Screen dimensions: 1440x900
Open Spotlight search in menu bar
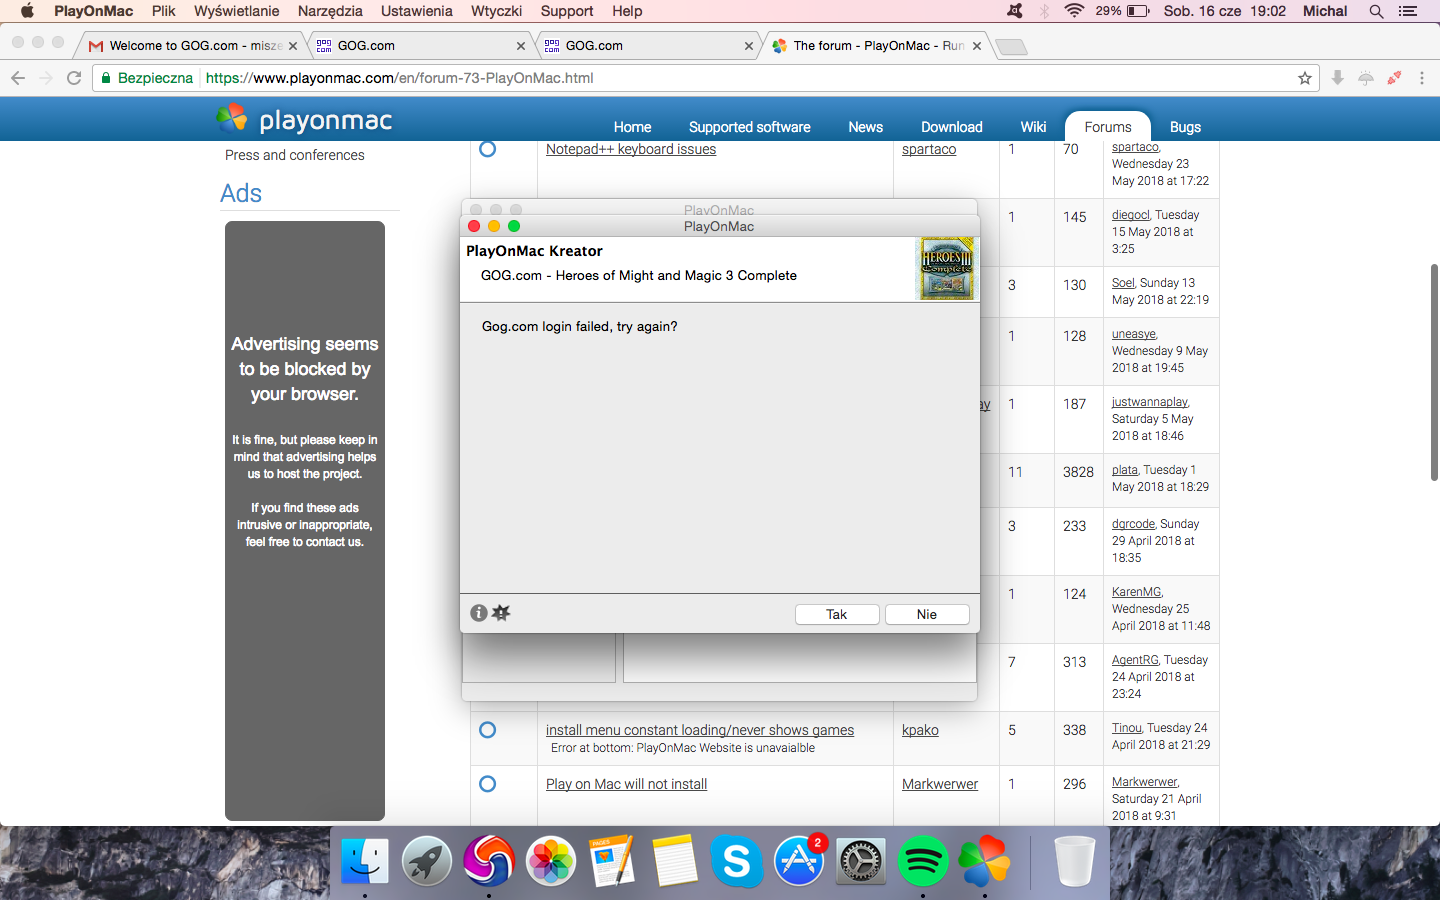(1376, 11)
